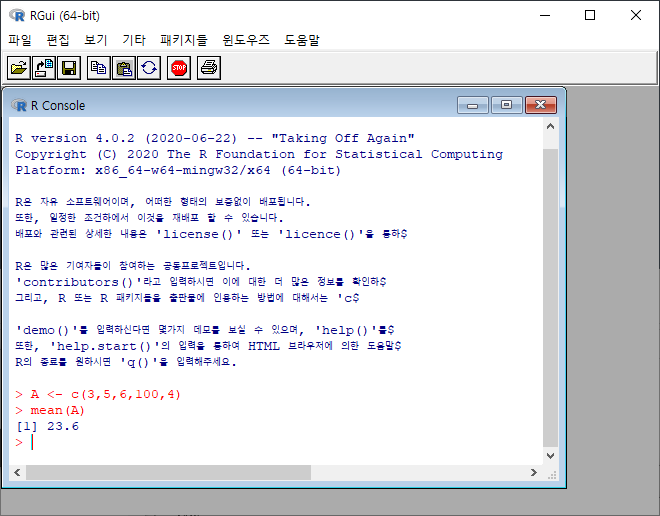This screenshot has height=516, width=660.
Task: Open the 보기 menu
Action: pos(96,40)
